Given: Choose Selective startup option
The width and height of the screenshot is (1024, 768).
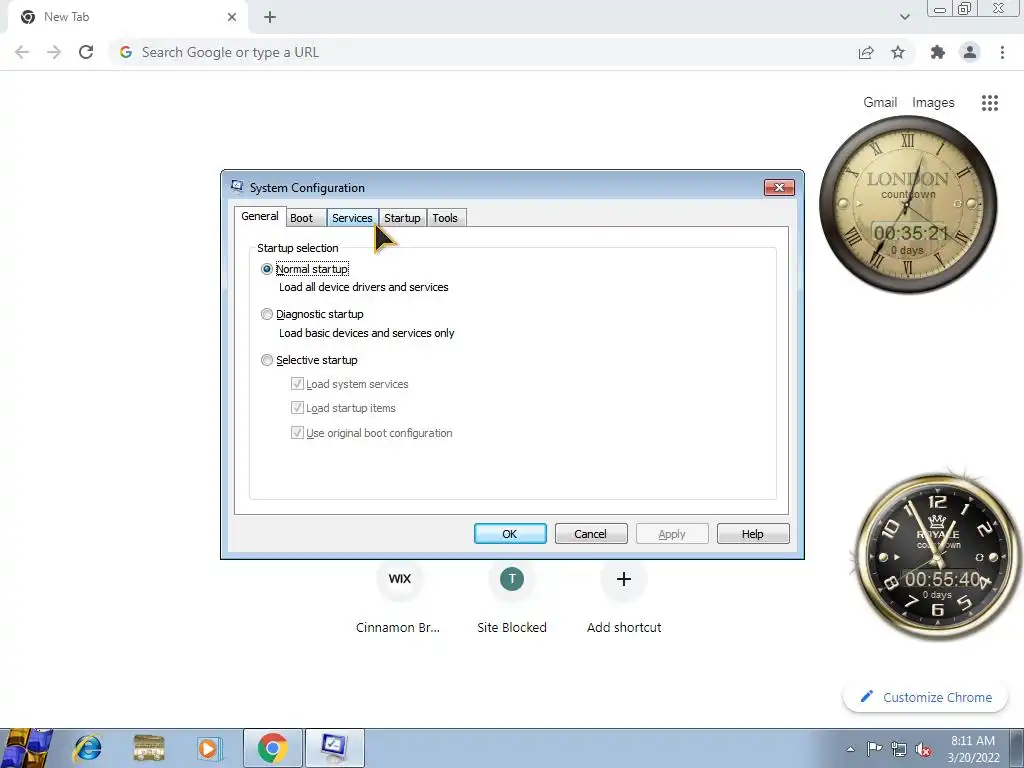Looking at the screenshot, I should click(266, 360).
